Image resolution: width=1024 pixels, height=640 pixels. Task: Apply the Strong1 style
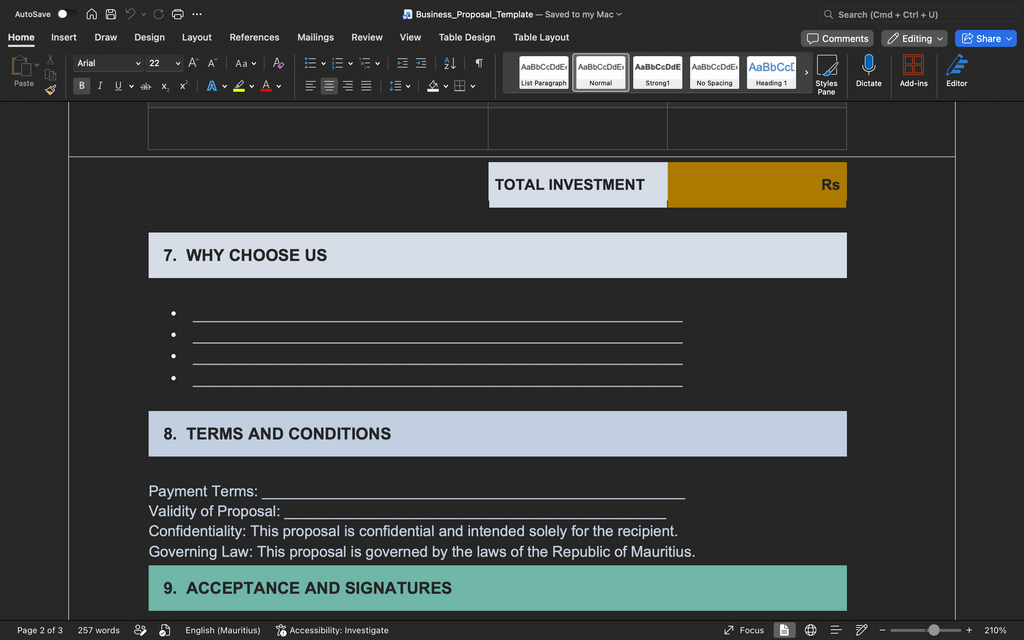point(658,72)
